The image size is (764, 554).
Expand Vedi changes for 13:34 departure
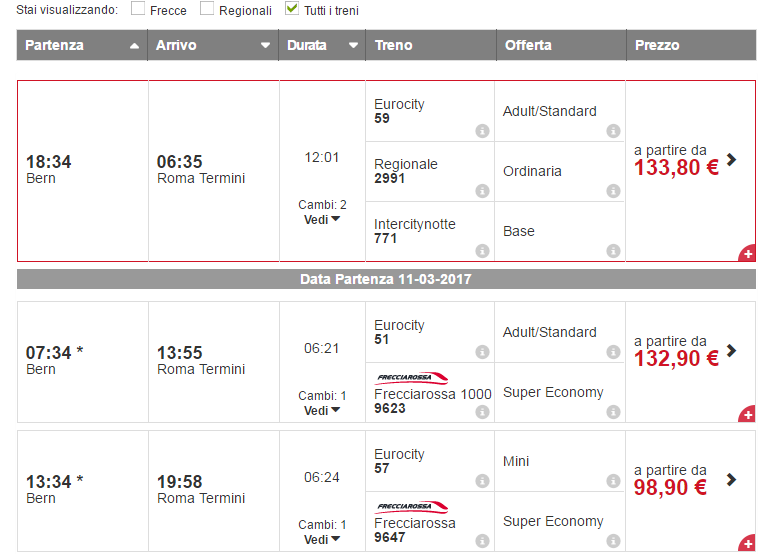(322, 539)
